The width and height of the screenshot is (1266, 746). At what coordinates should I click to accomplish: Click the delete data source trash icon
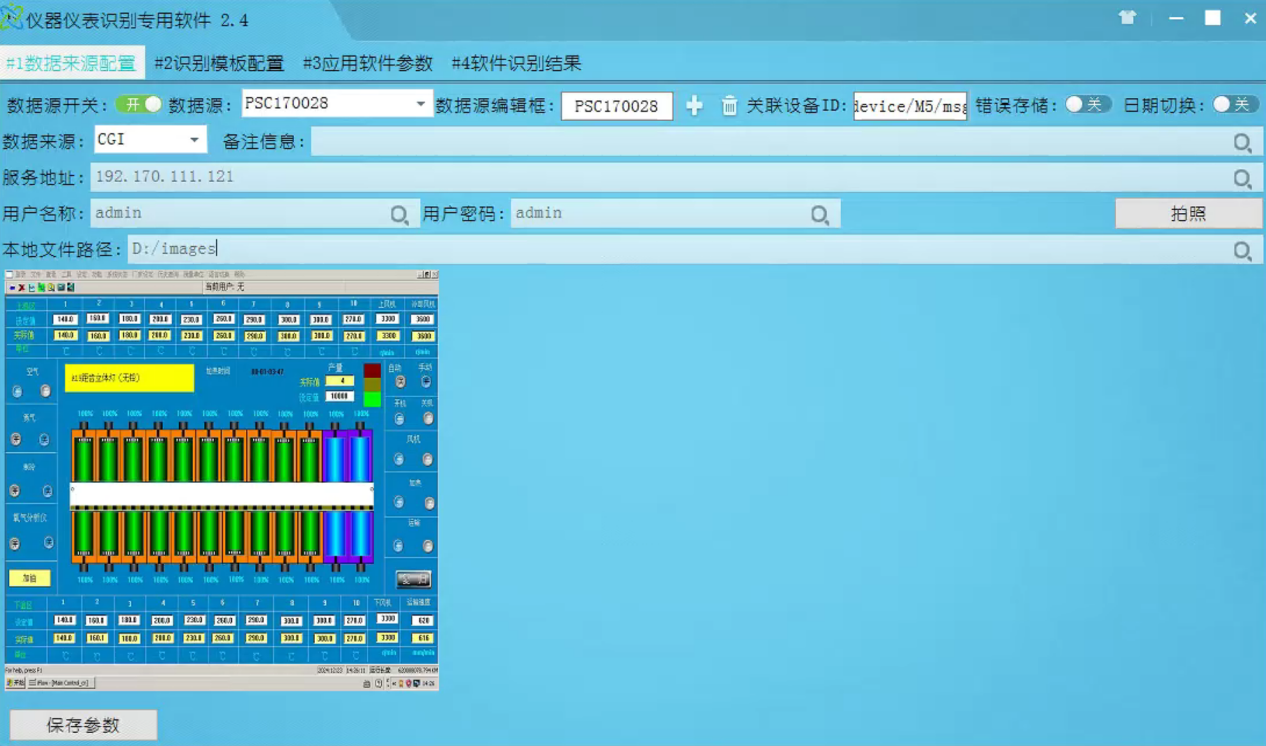(730, 105)
